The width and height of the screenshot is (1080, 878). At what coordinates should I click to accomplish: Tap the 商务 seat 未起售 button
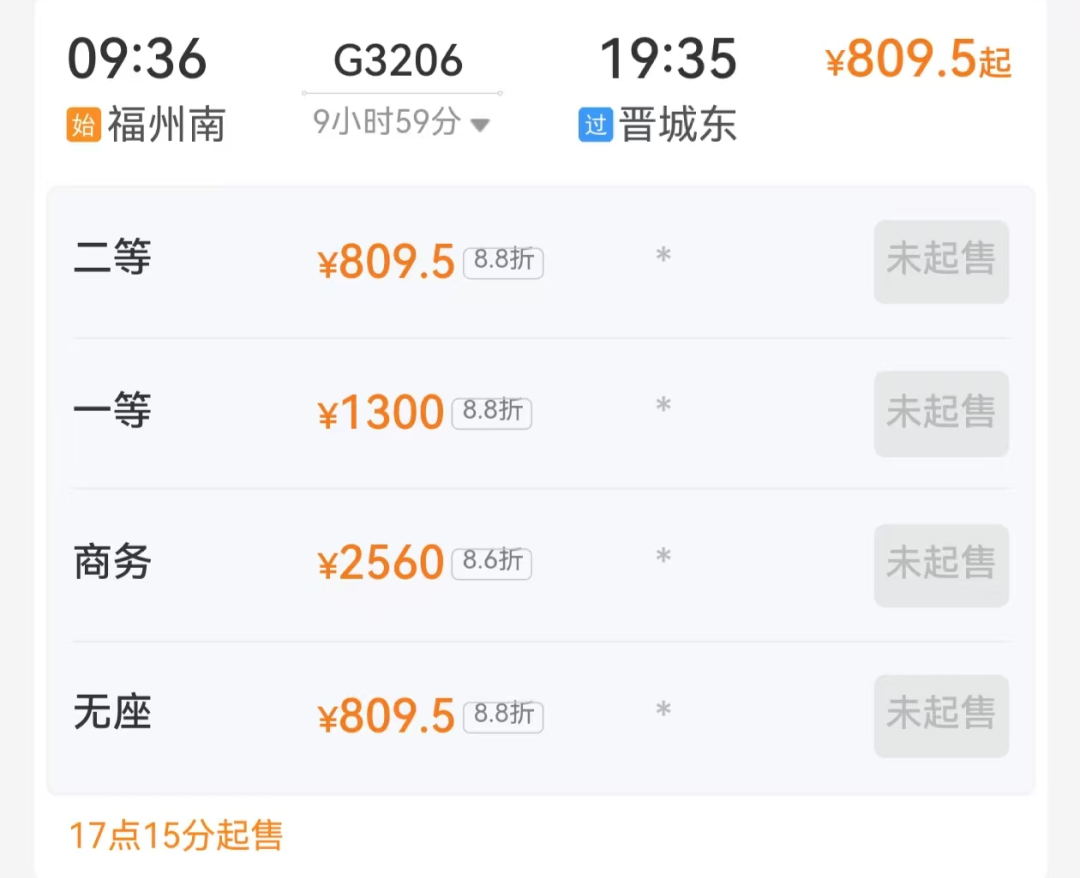coord(941,565)
